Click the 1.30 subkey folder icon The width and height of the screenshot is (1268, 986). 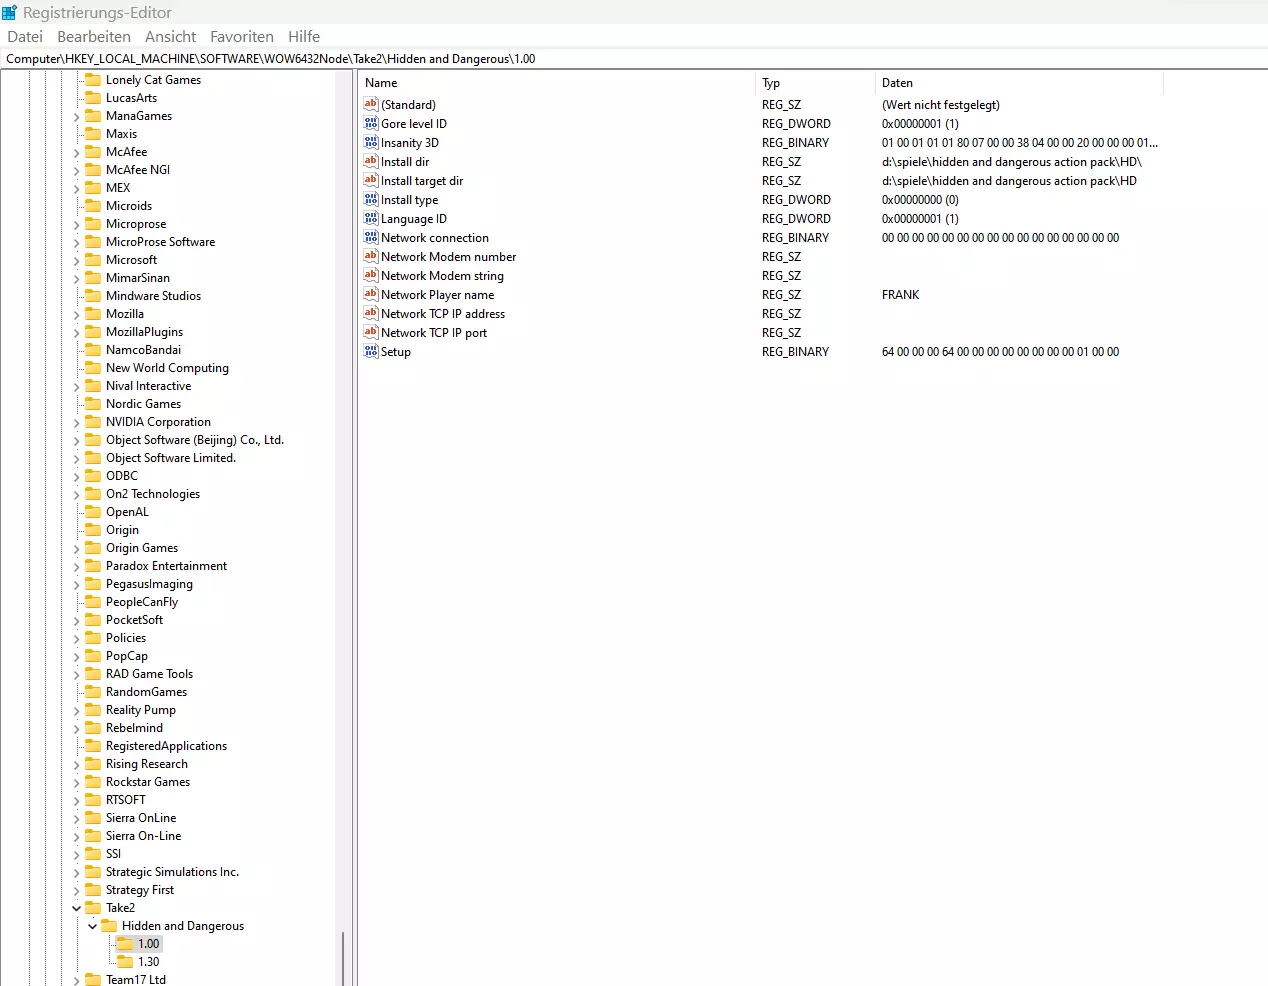tap(125, 961)
